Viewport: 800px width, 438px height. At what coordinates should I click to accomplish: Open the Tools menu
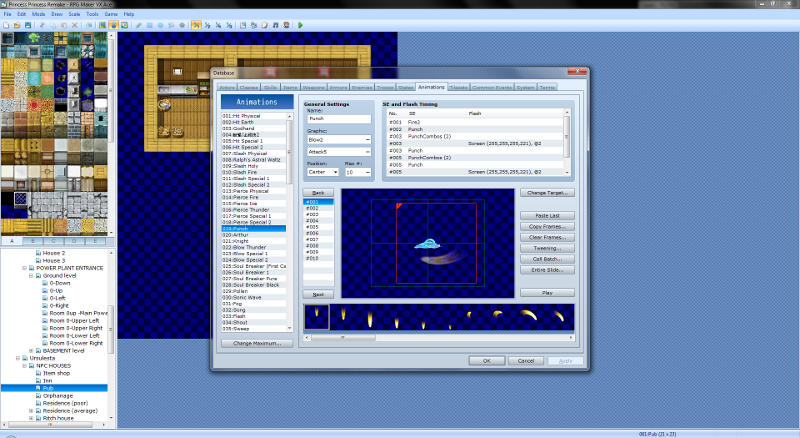(92, 14)
